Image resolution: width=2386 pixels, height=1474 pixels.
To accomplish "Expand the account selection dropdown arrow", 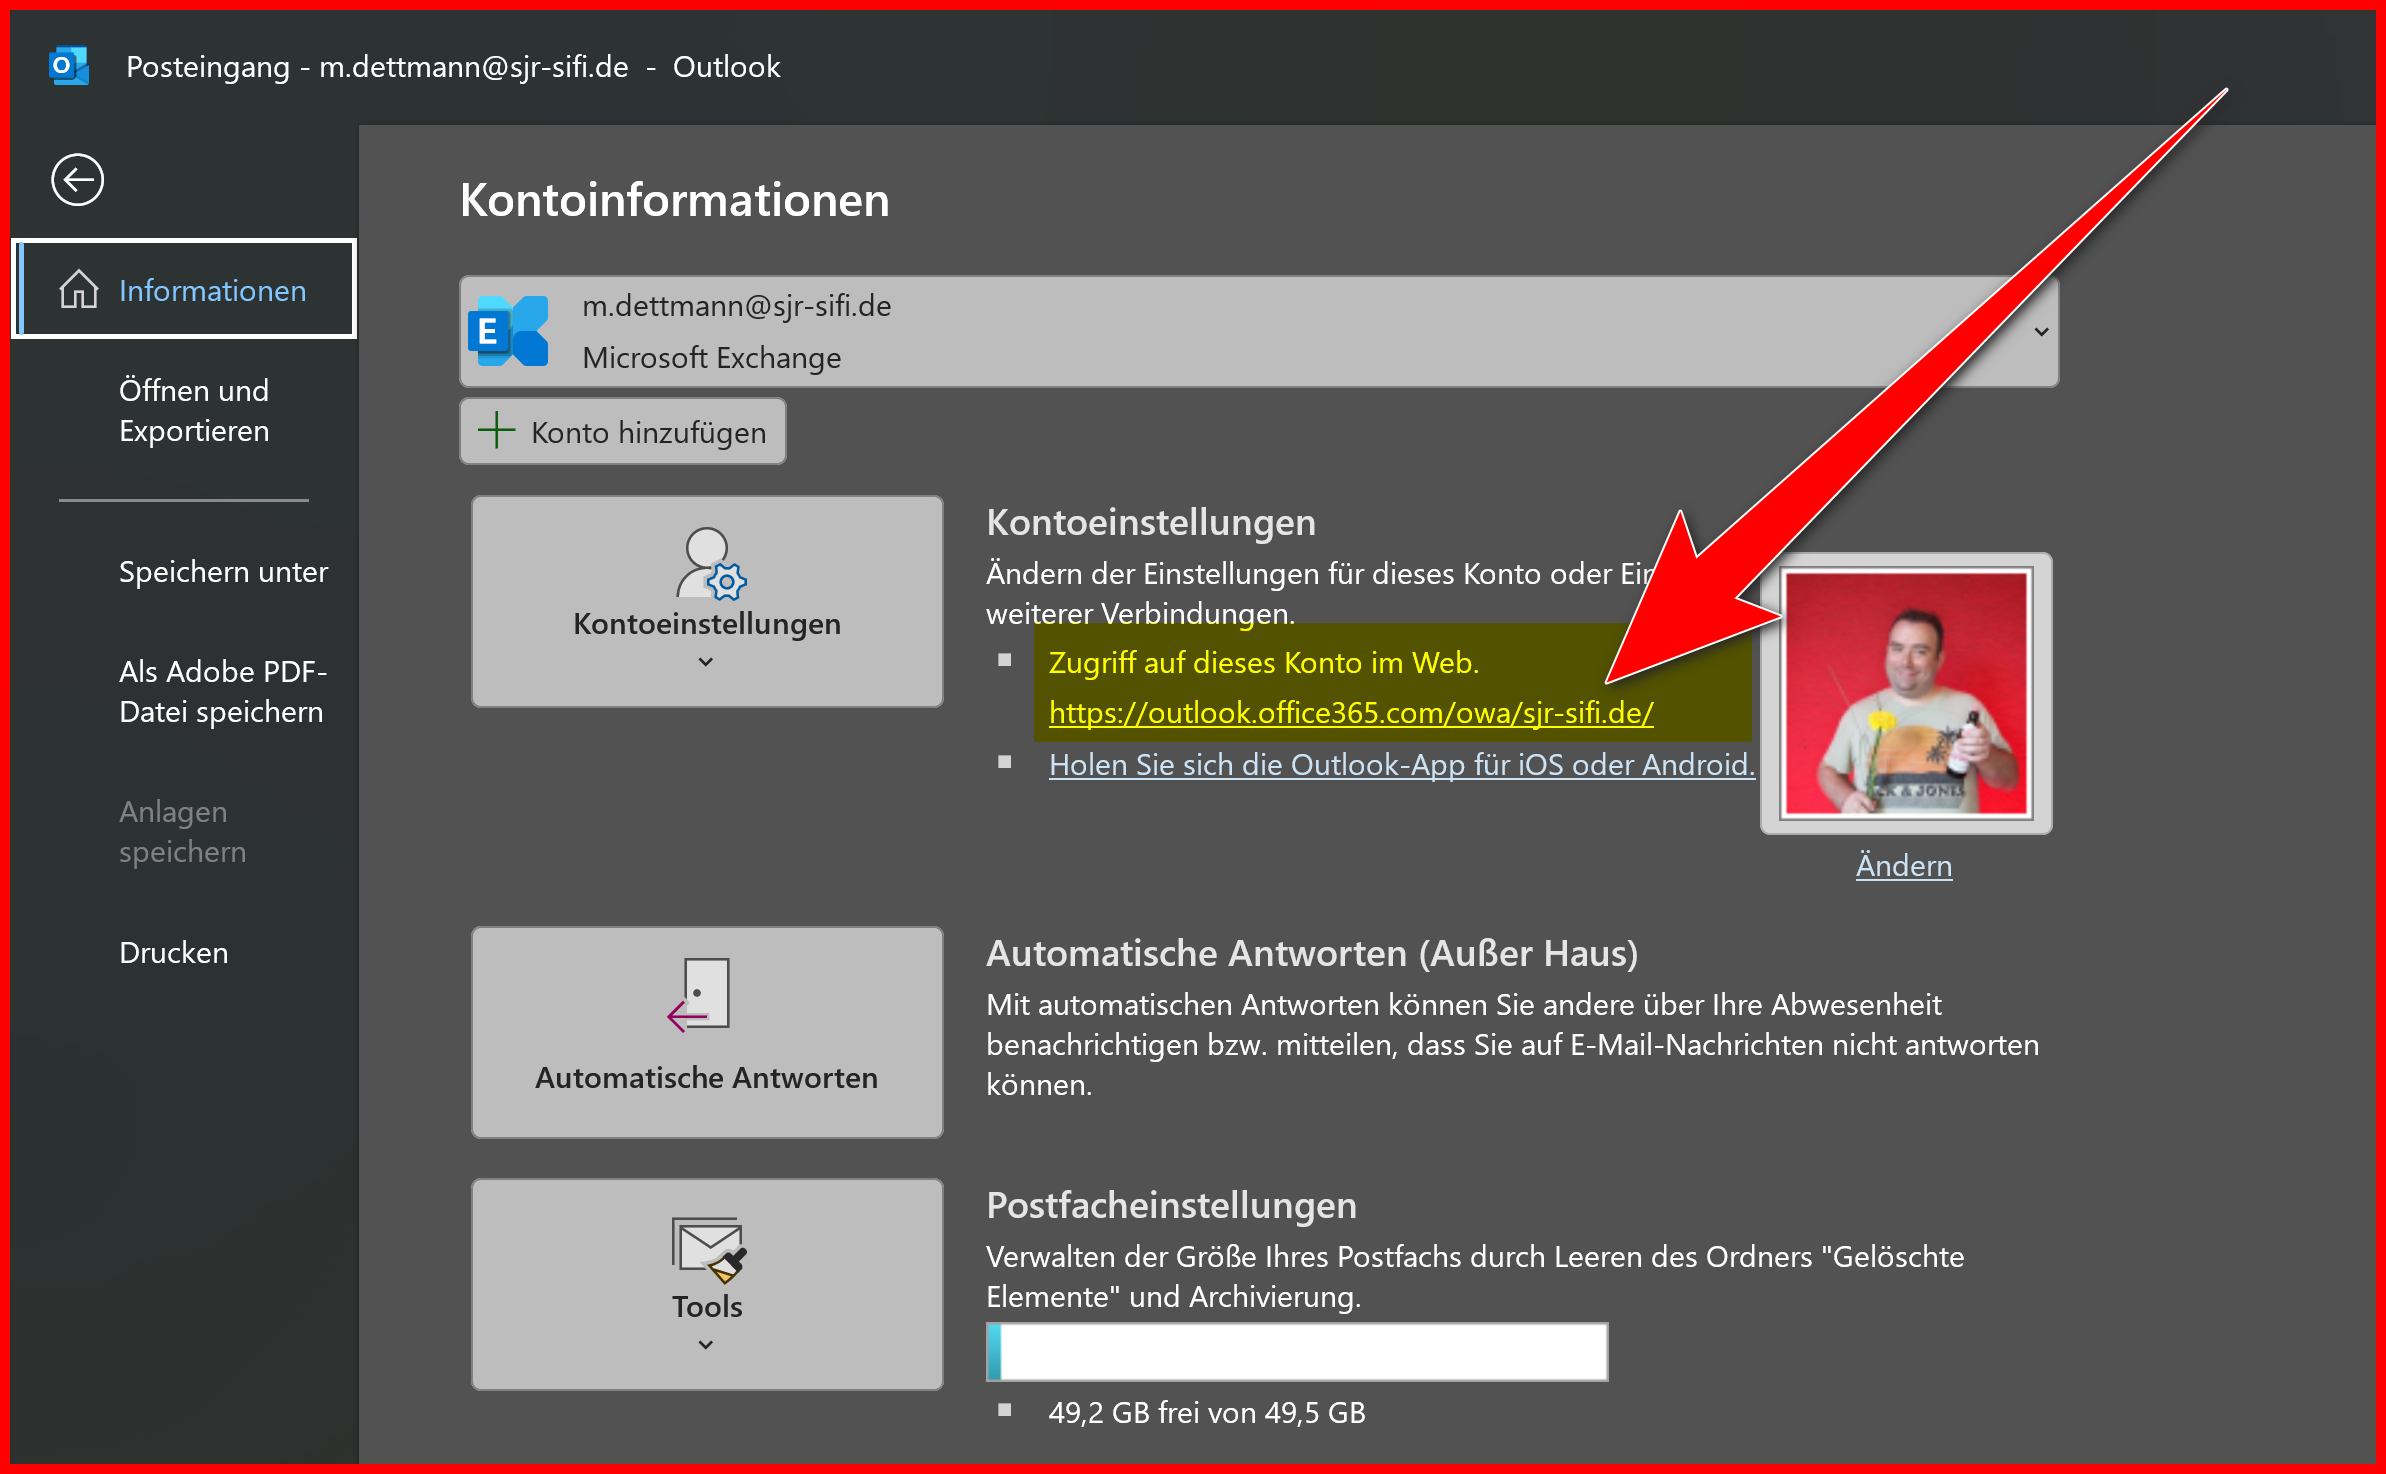I will [x=2041, y=332].
